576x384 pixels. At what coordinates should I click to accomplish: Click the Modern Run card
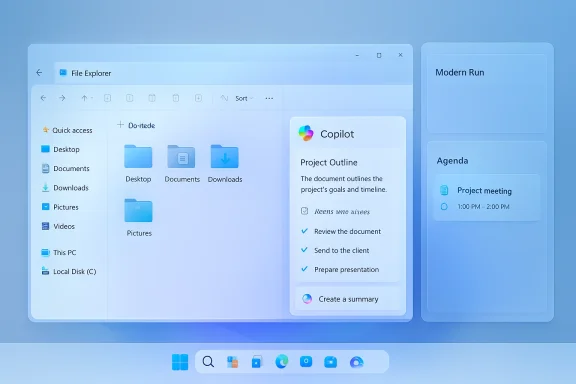(487, 93)
